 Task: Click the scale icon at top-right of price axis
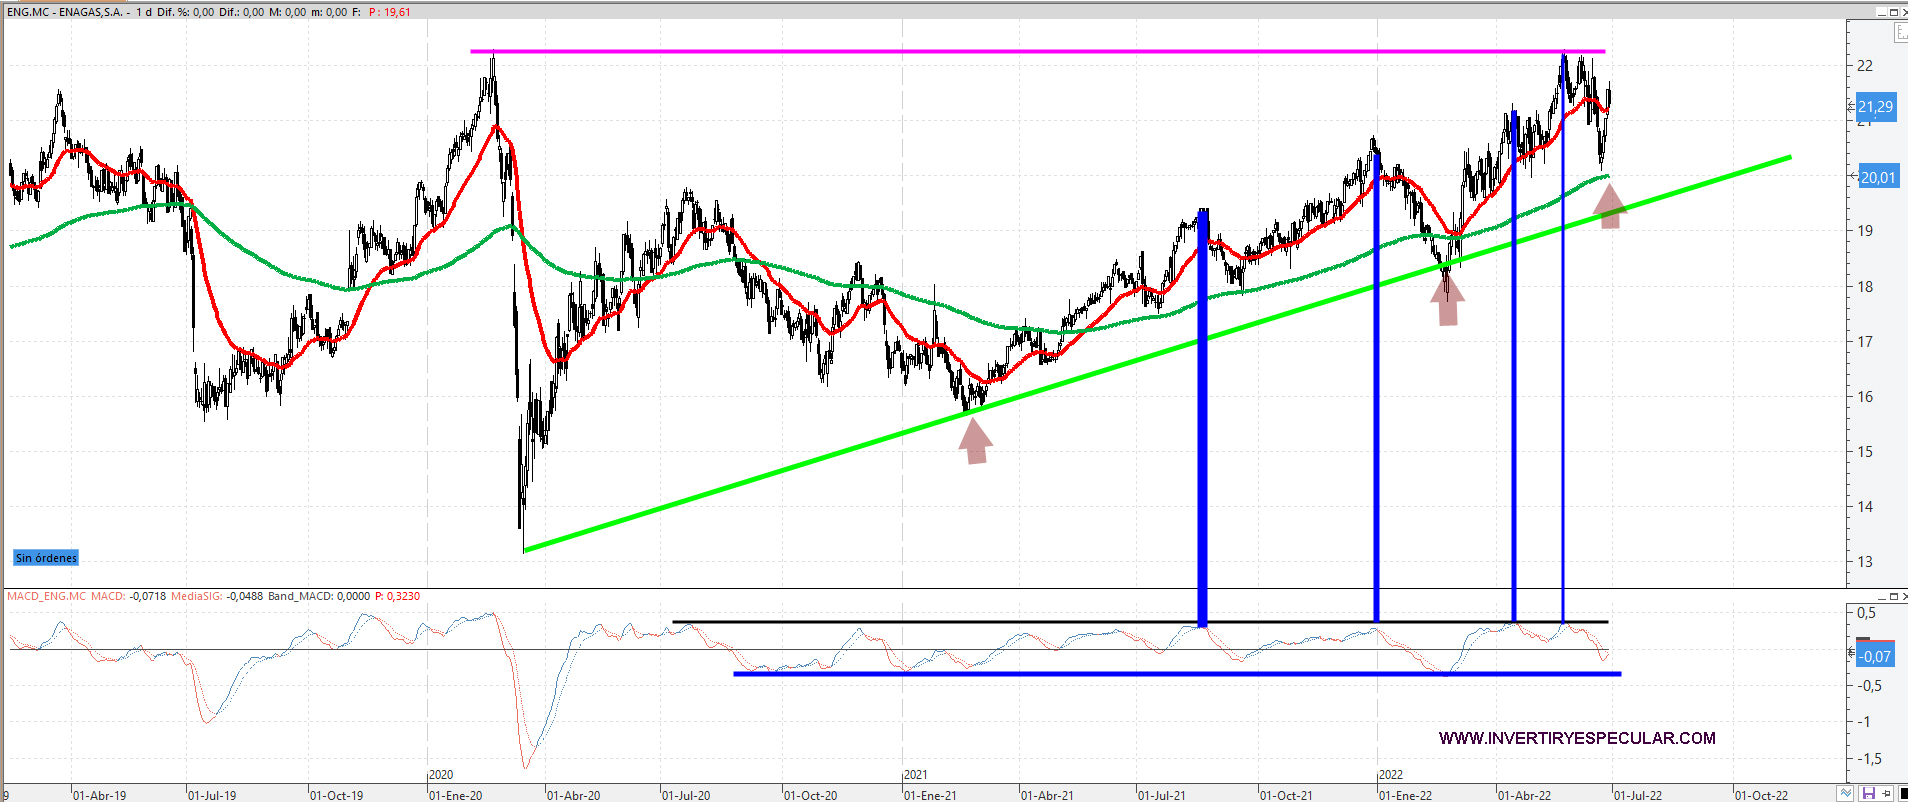click(x=1901, y=33)
